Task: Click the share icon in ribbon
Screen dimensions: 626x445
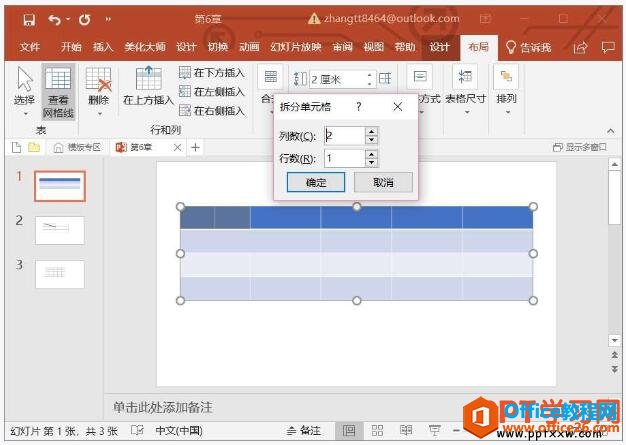Action: (x=580, y=47)
